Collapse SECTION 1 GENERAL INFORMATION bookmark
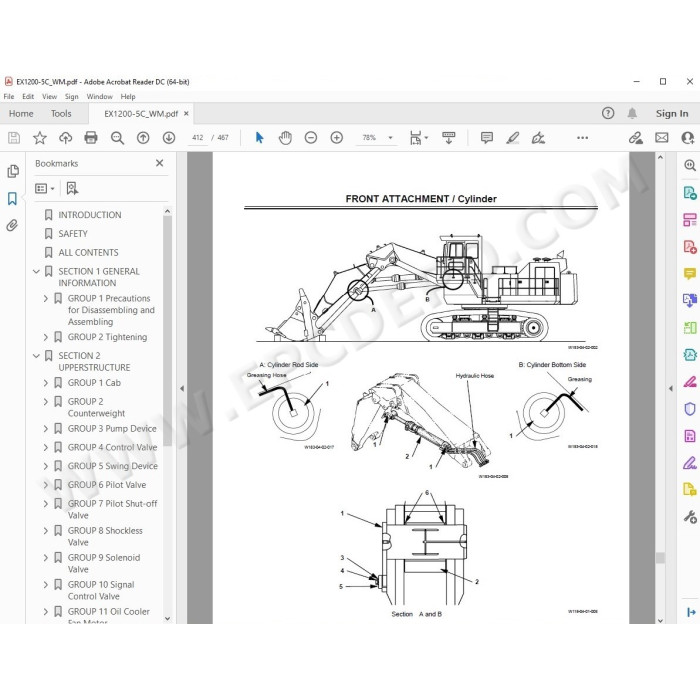The image size is (700, 700). click(37, 271)
